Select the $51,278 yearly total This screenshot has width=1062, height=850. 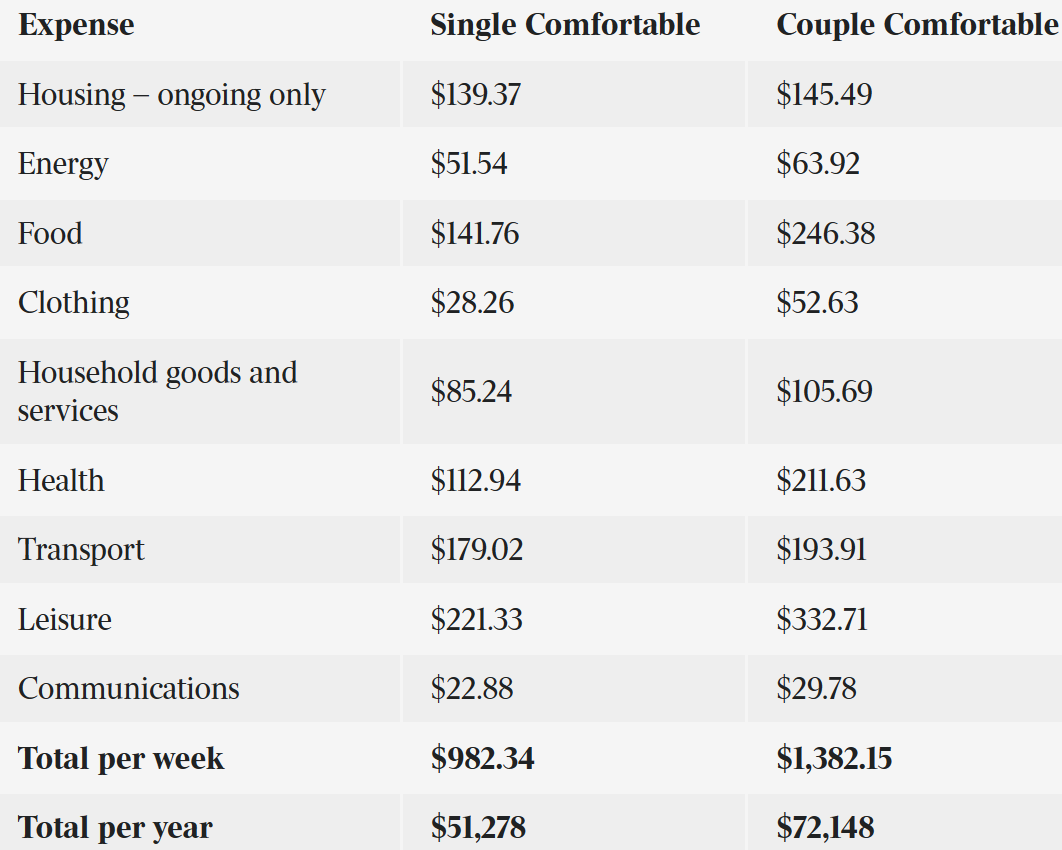point(478,828)
